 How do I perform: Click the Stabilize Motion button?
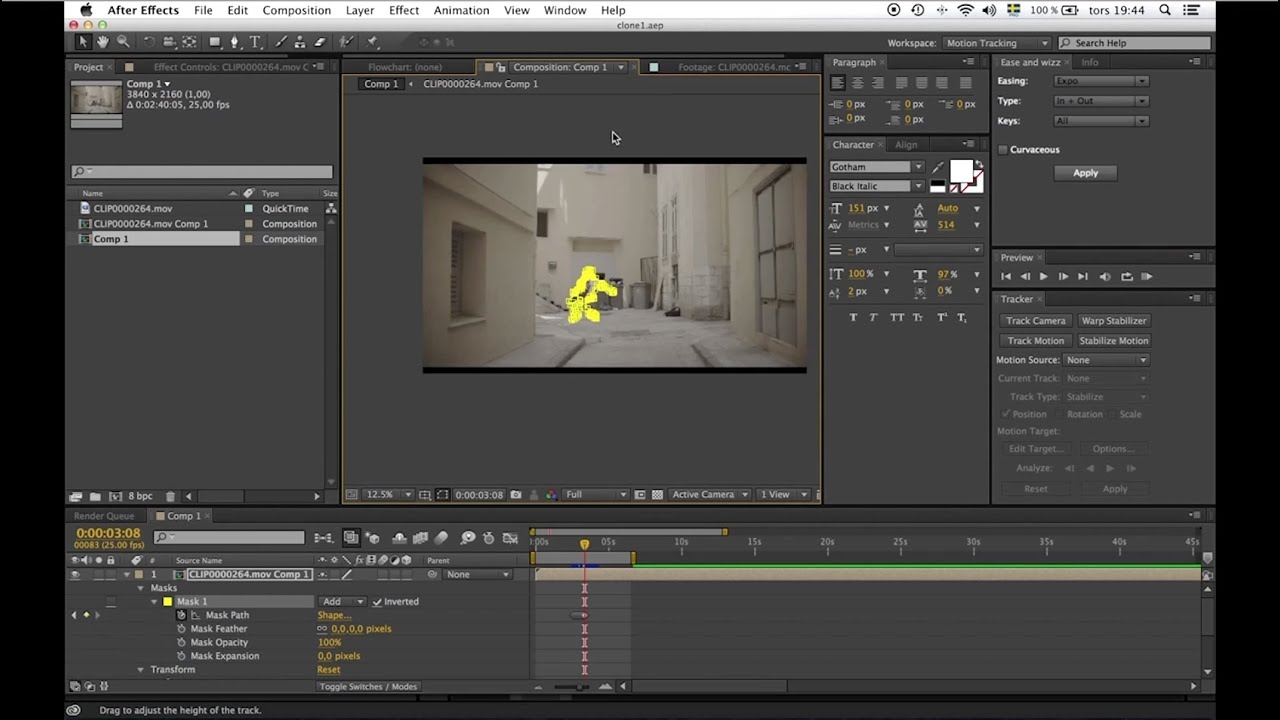point(1113,341)
